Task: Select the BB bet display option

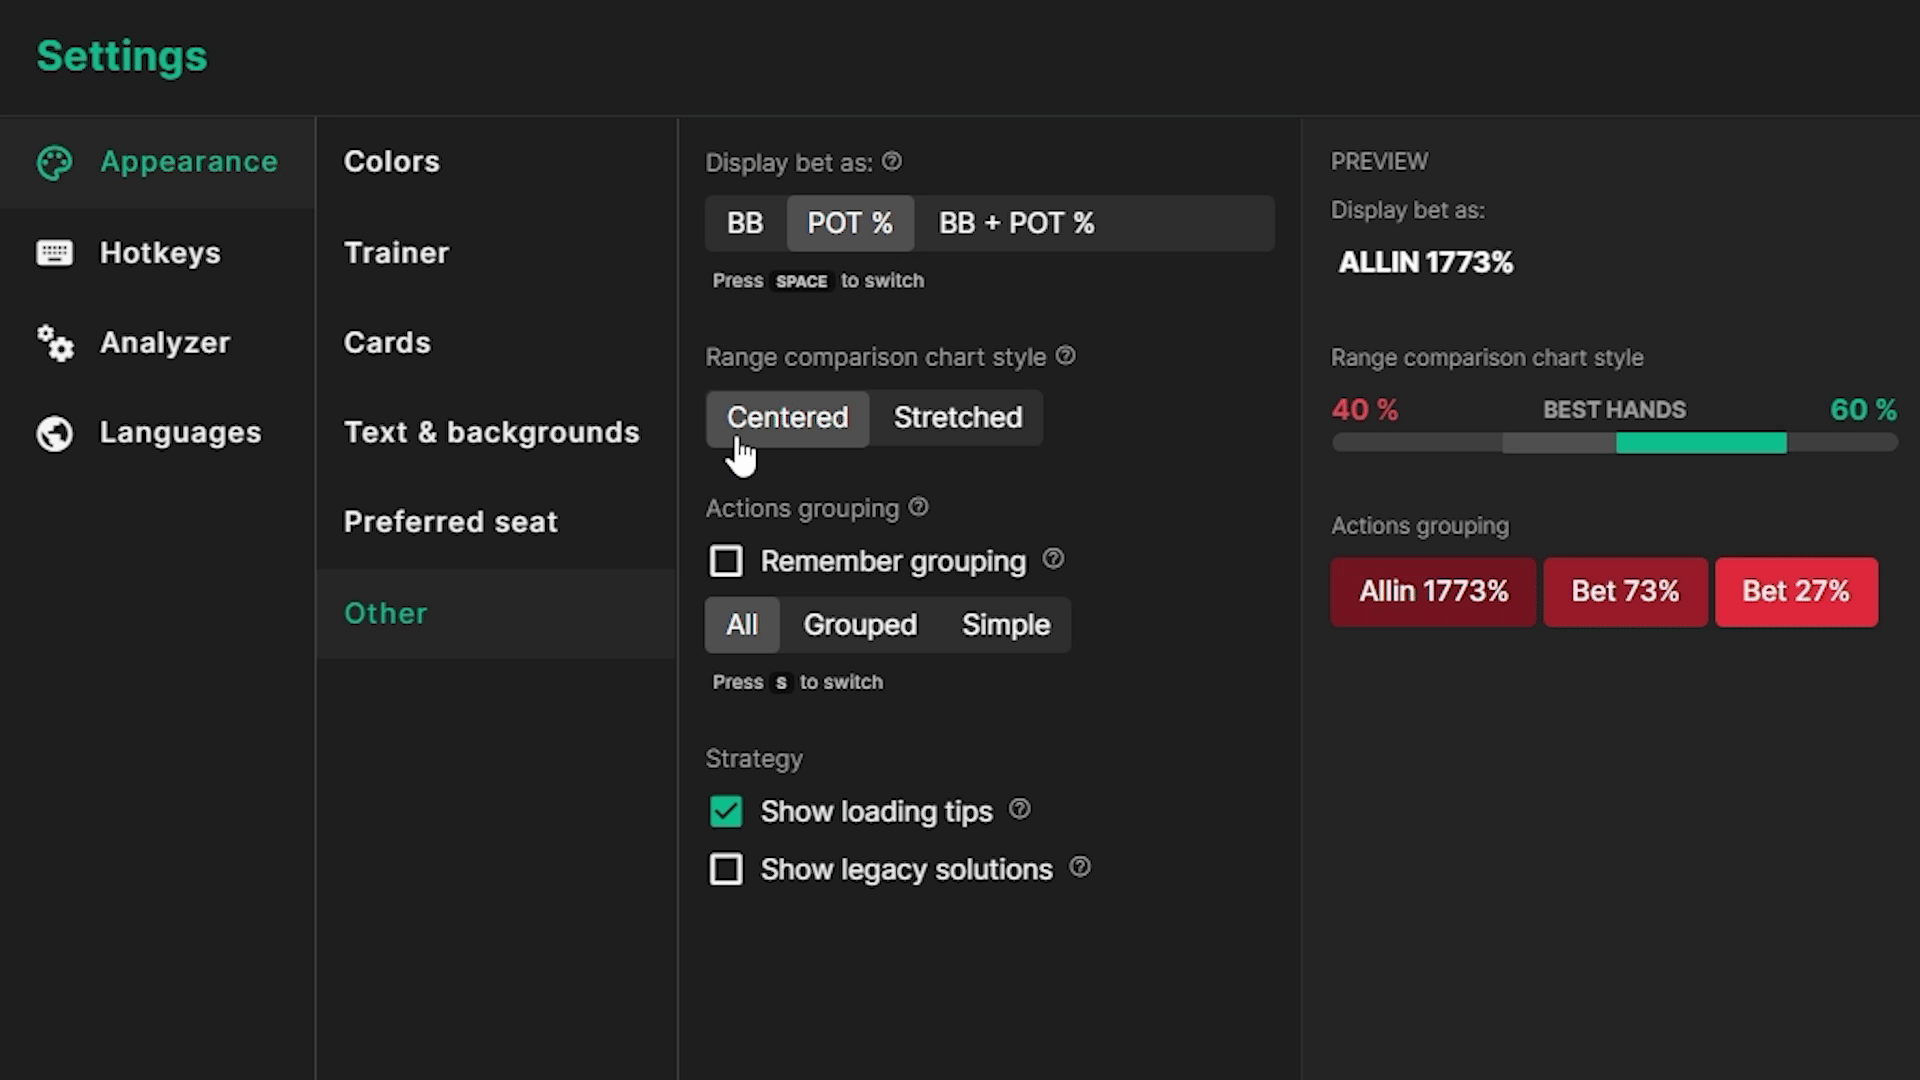Action: (x=744, y=222)
